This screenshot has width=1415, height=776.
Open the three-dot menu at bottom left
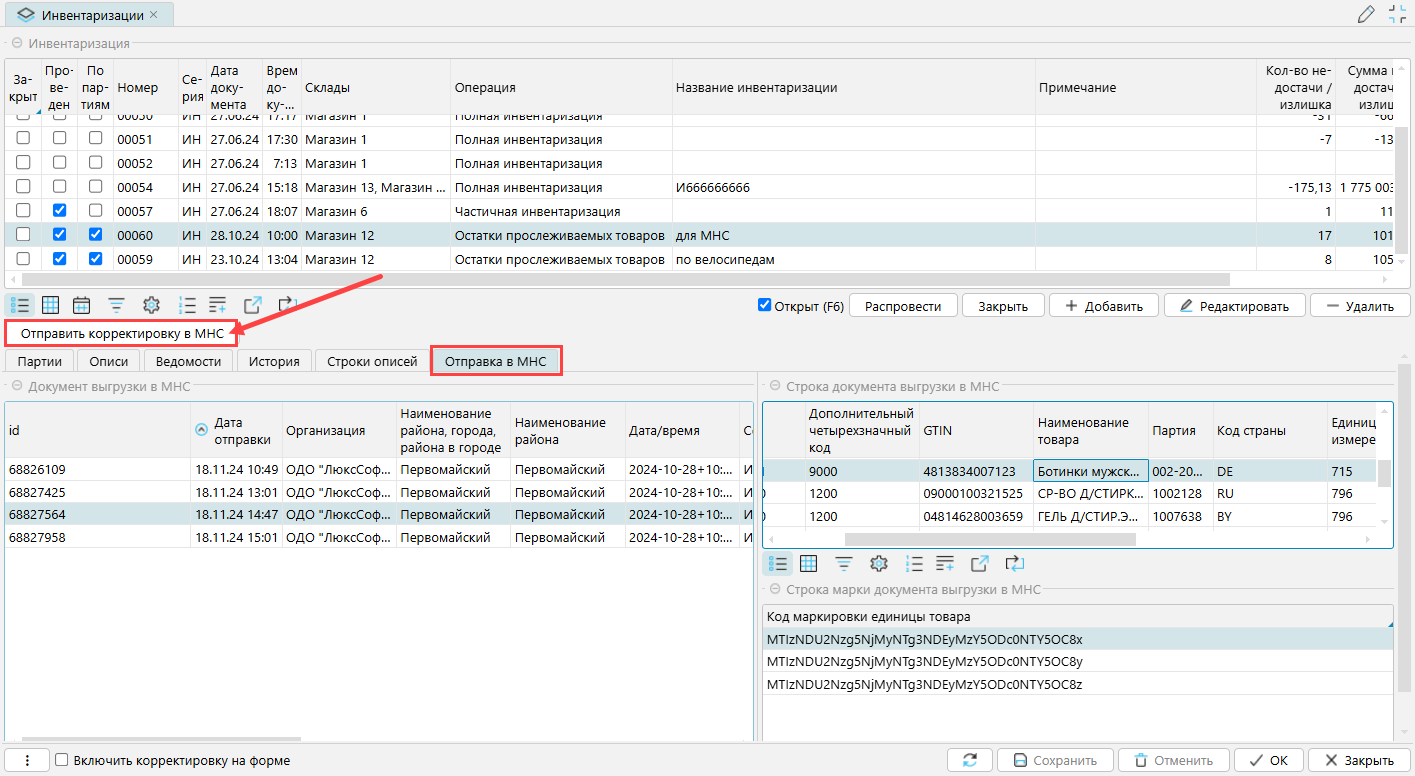[27, 760]
